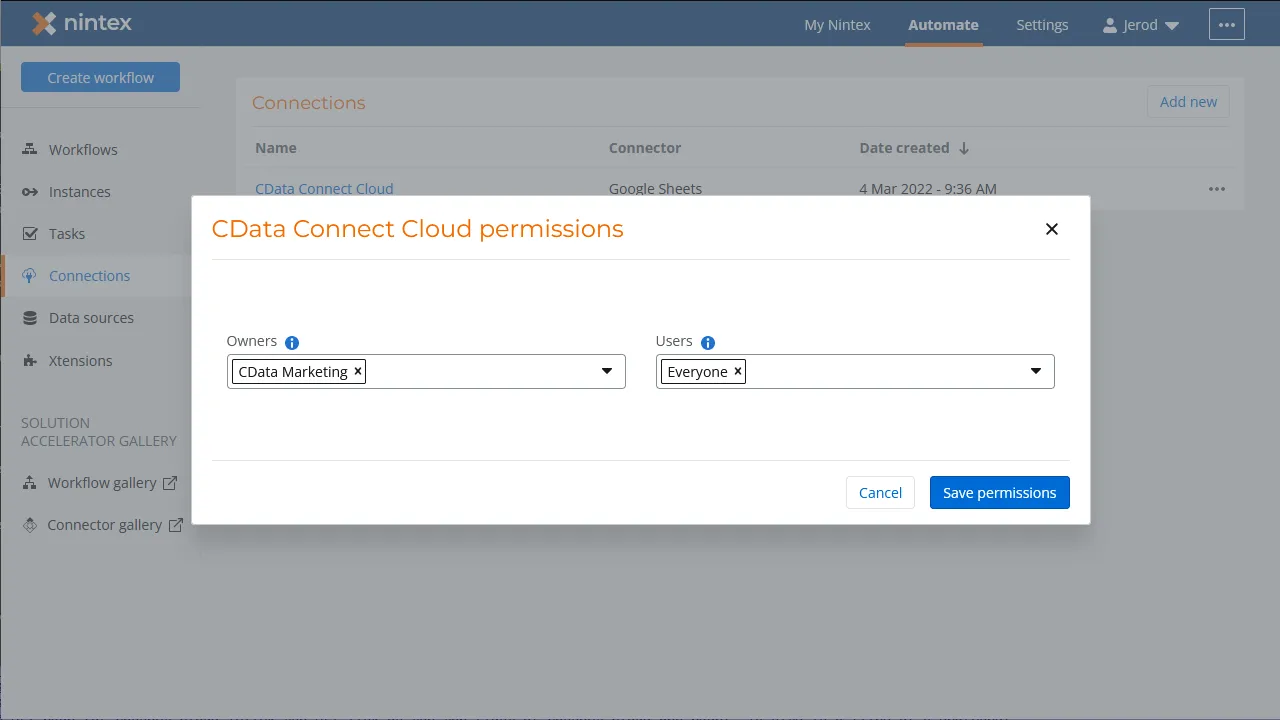This screenshot has height=720, width=1280.
Task: Open the CData Connect Cloud link
Action: pyautogui.click(x=324, y=188)
